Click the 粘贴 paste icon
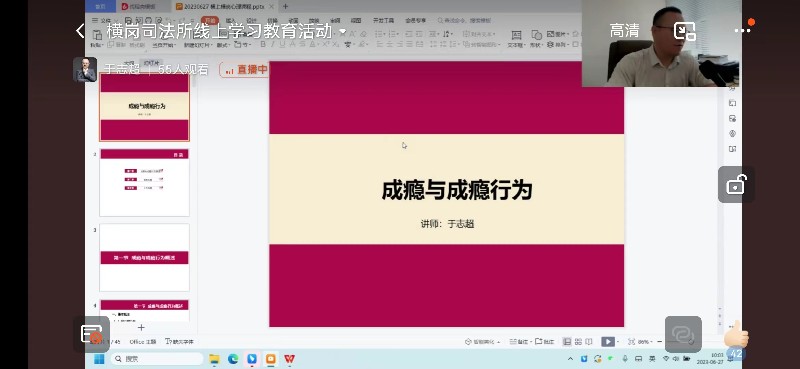Image resolution: width=800 pixels, height=369 pixels. tap(97, 35)
